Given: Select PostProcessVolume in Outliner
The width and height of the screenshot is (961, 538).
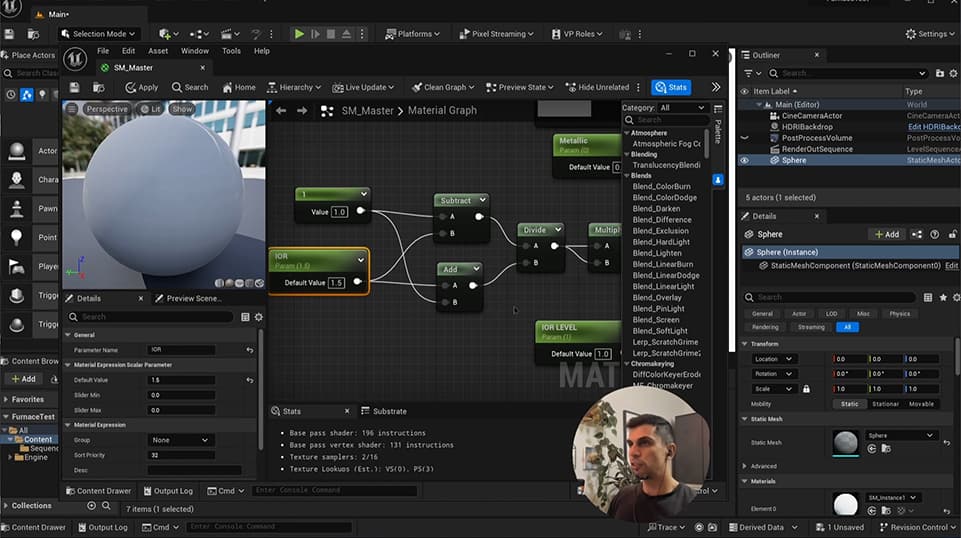Looking at the screenshot, I should tap(818, 138).
